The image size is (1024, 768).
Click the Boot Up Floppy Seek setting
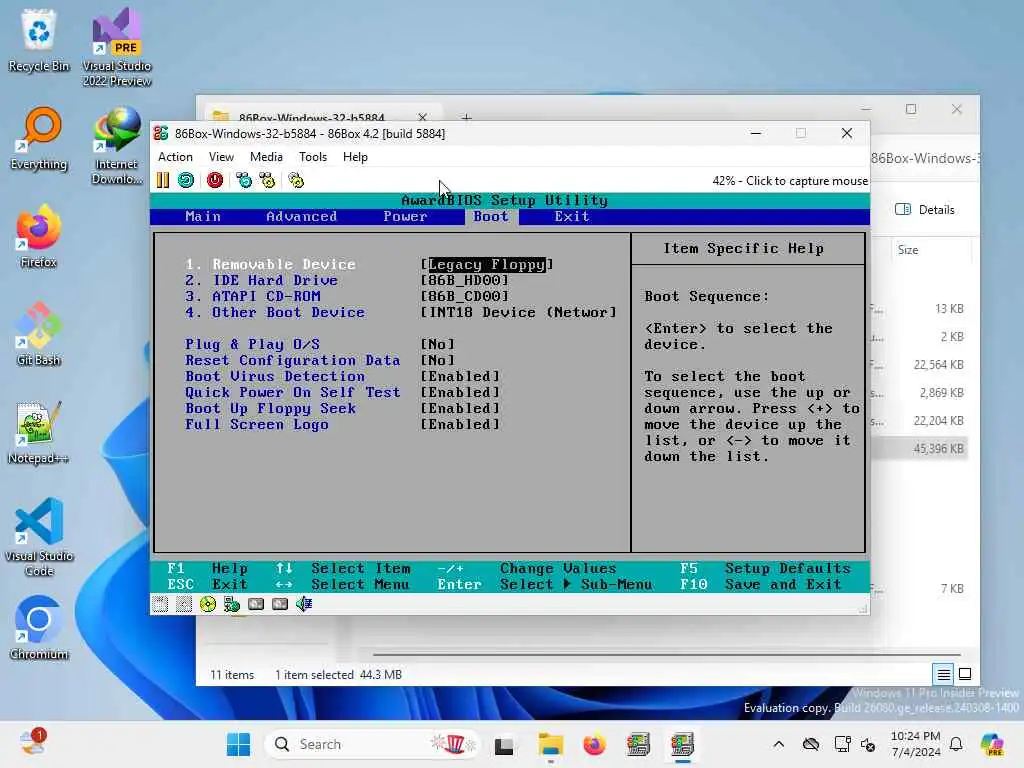click(270, 409)
